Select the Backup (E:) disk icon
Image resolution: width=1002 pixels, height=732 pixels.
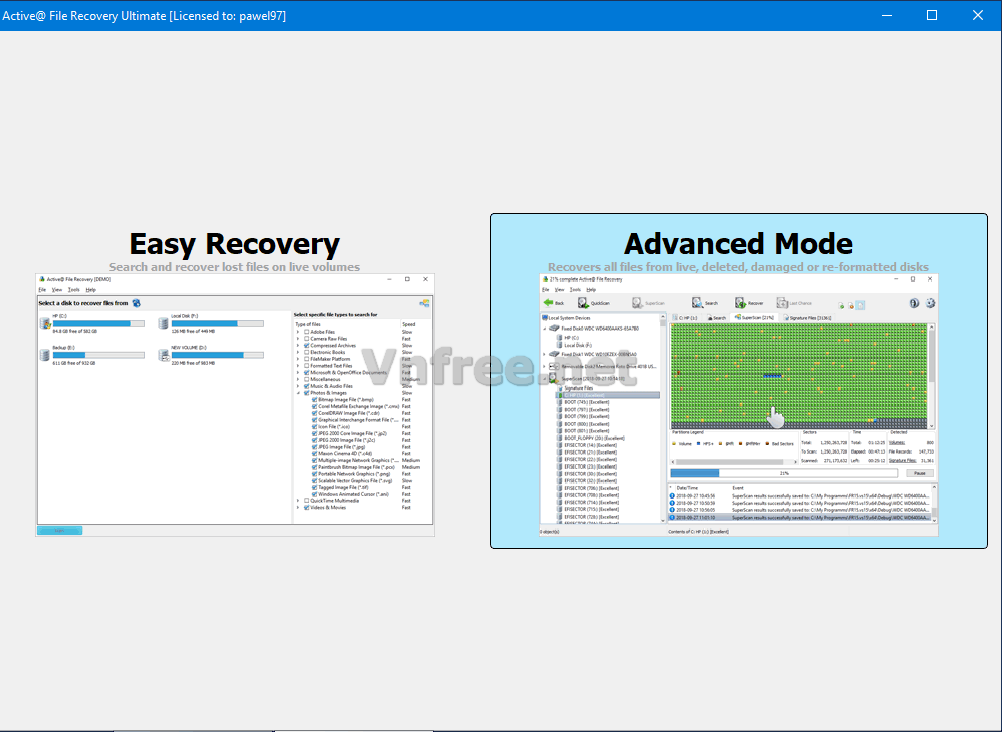click(x=45, y=355)
